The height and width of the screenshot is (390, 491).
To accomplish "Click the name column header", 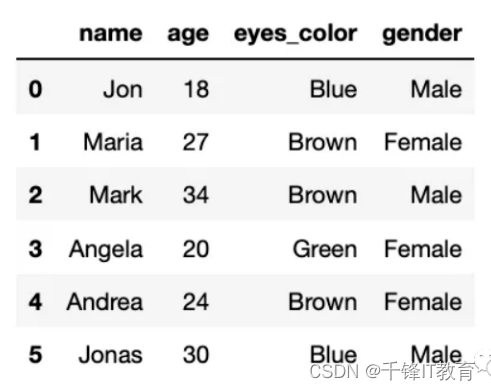I will [x=111, y=34].
